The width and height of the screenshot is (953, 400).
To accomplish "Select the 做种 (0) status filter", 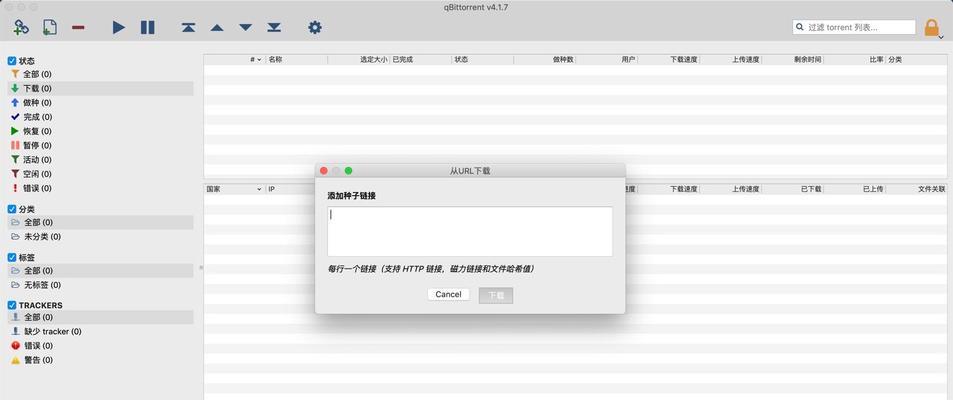I will click(100, 103).
